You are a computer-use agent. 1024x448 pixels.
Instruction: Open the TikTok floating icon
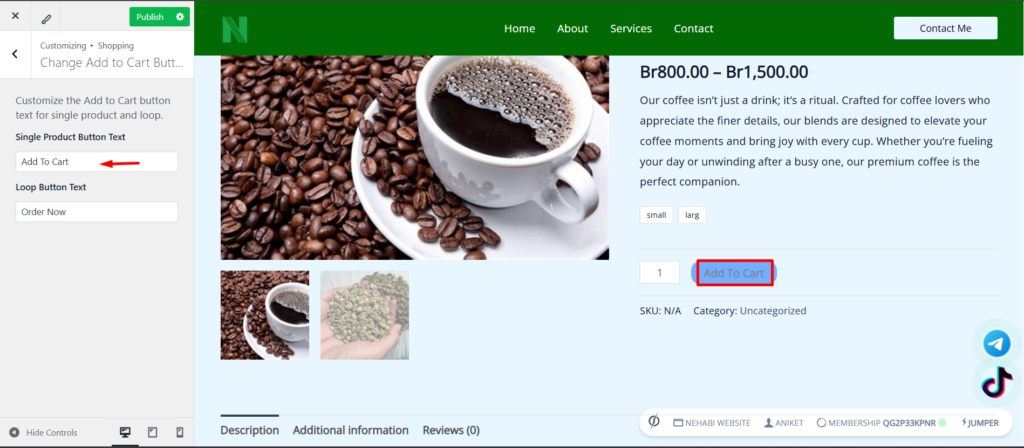coord(997,382)
